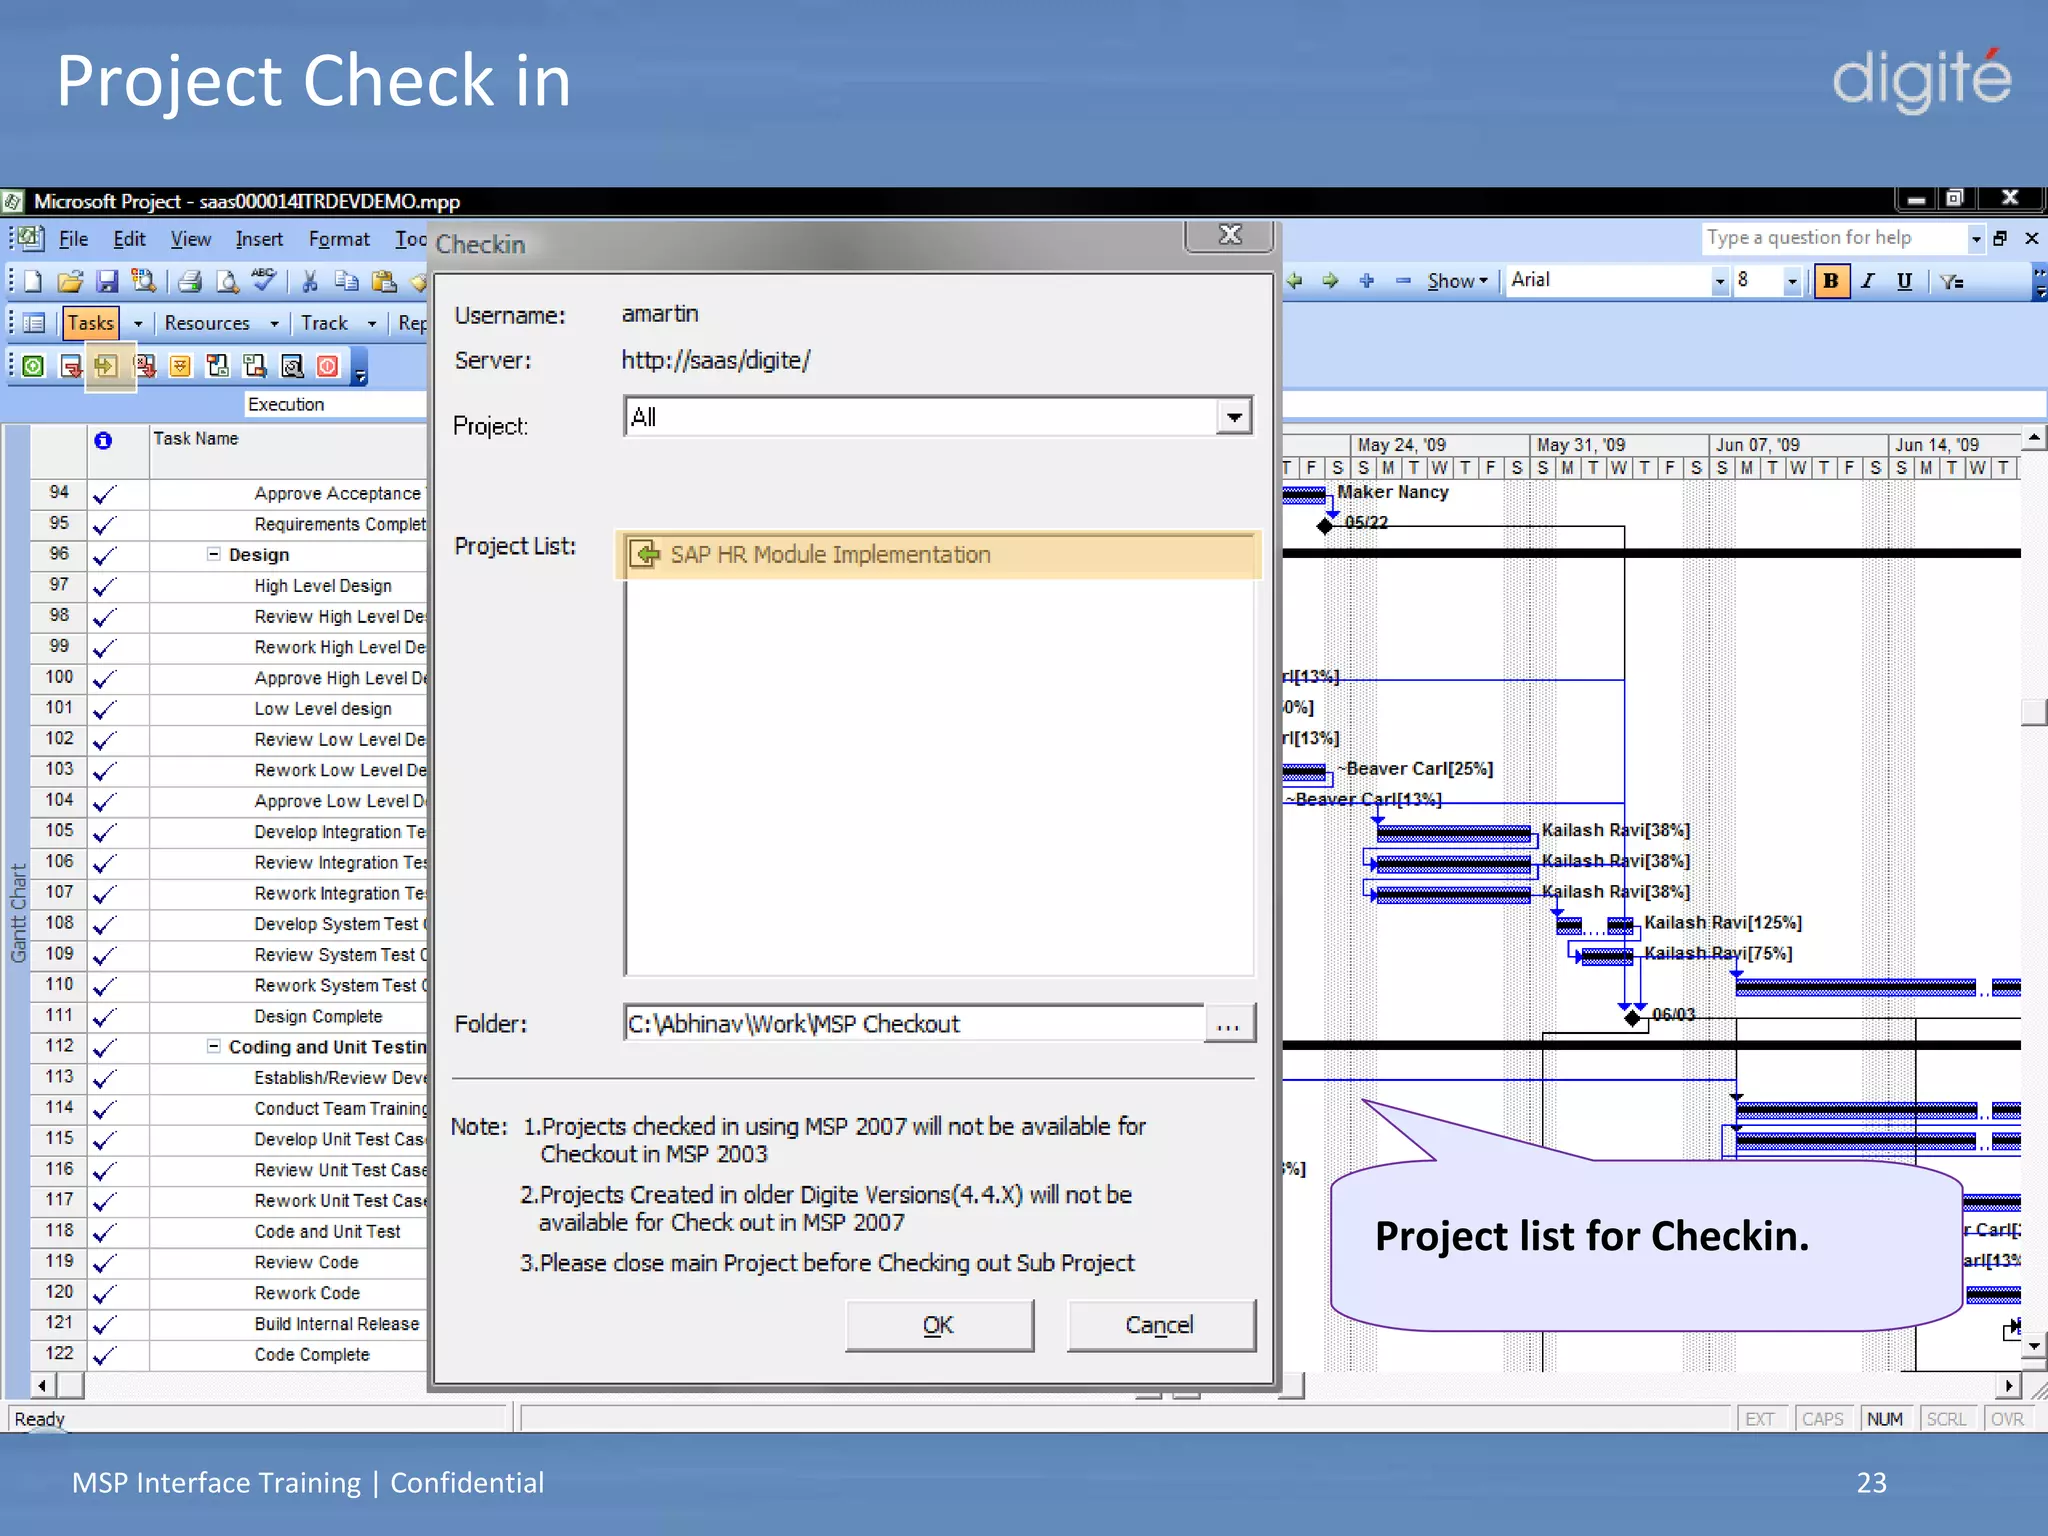
Task: Click the red-corner linked boxes icon
Action: [x=217, y=366]
